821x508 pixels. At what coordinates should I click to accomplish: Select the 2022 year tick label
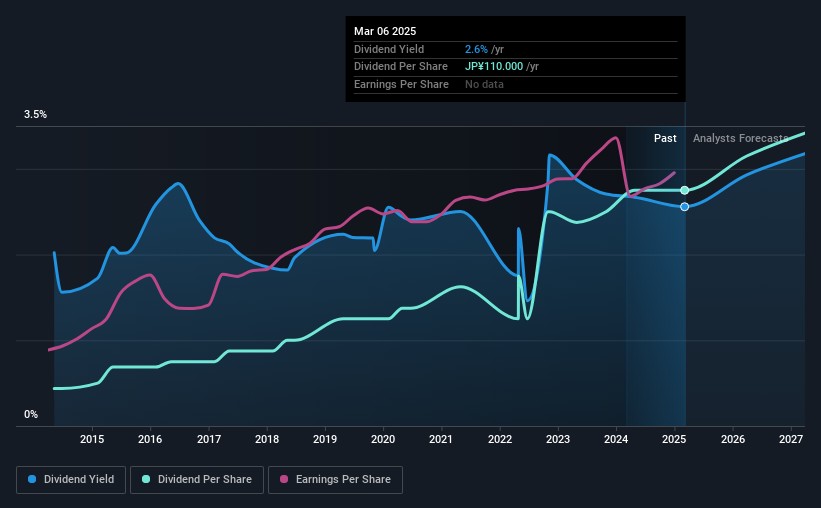coord(500,439)
